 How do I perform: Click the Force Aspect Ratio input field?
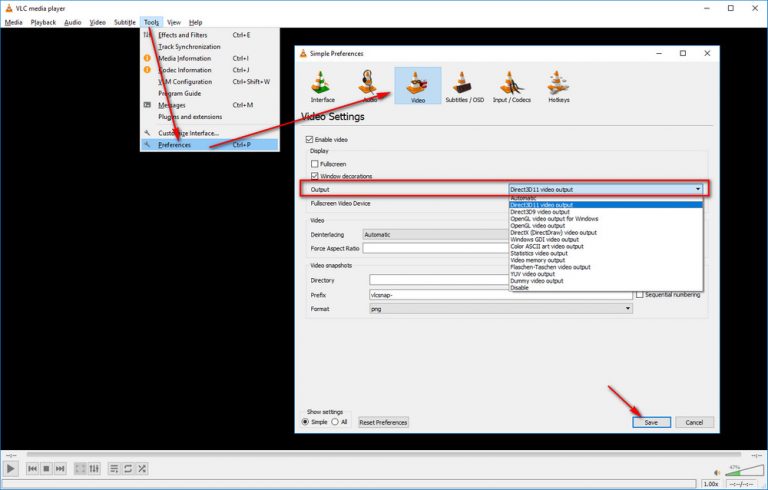point(436,248)
